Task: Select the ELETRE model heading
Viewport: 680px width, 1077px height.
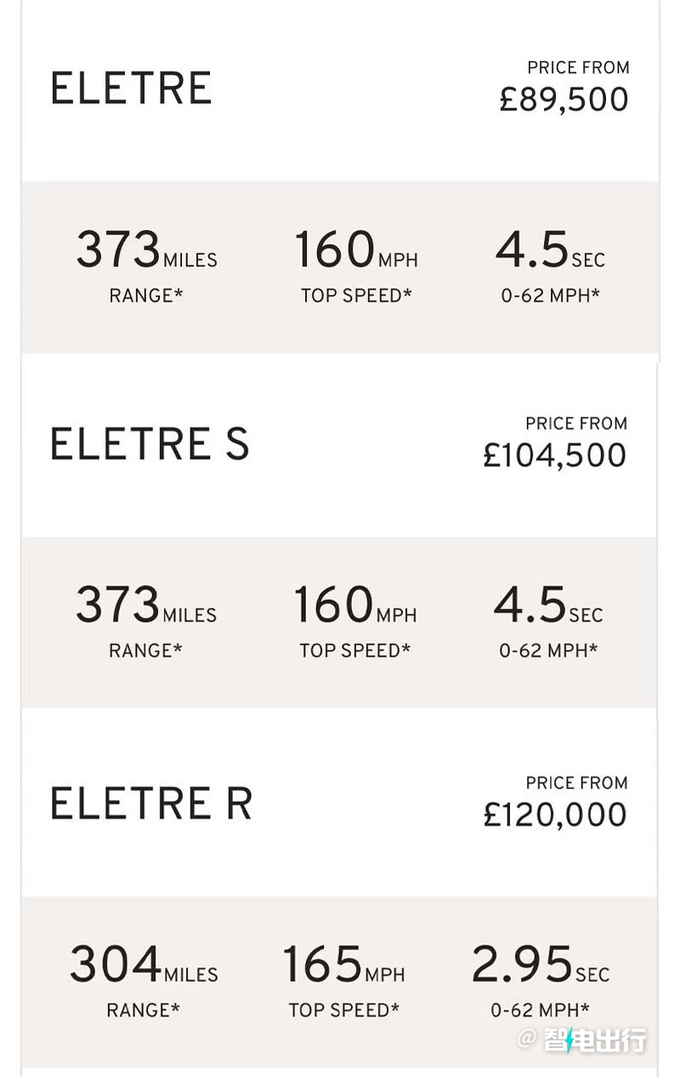Action: click(x=131, y=88)
